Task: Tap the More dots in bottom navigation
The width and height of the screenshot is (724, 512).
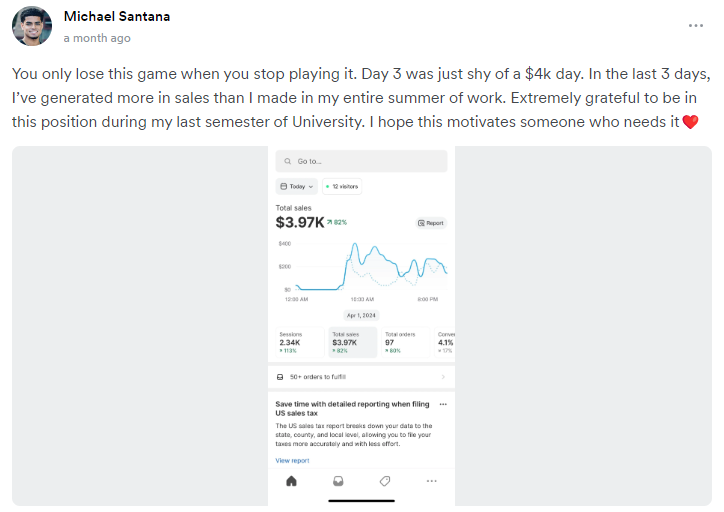Action: point(432,481)
